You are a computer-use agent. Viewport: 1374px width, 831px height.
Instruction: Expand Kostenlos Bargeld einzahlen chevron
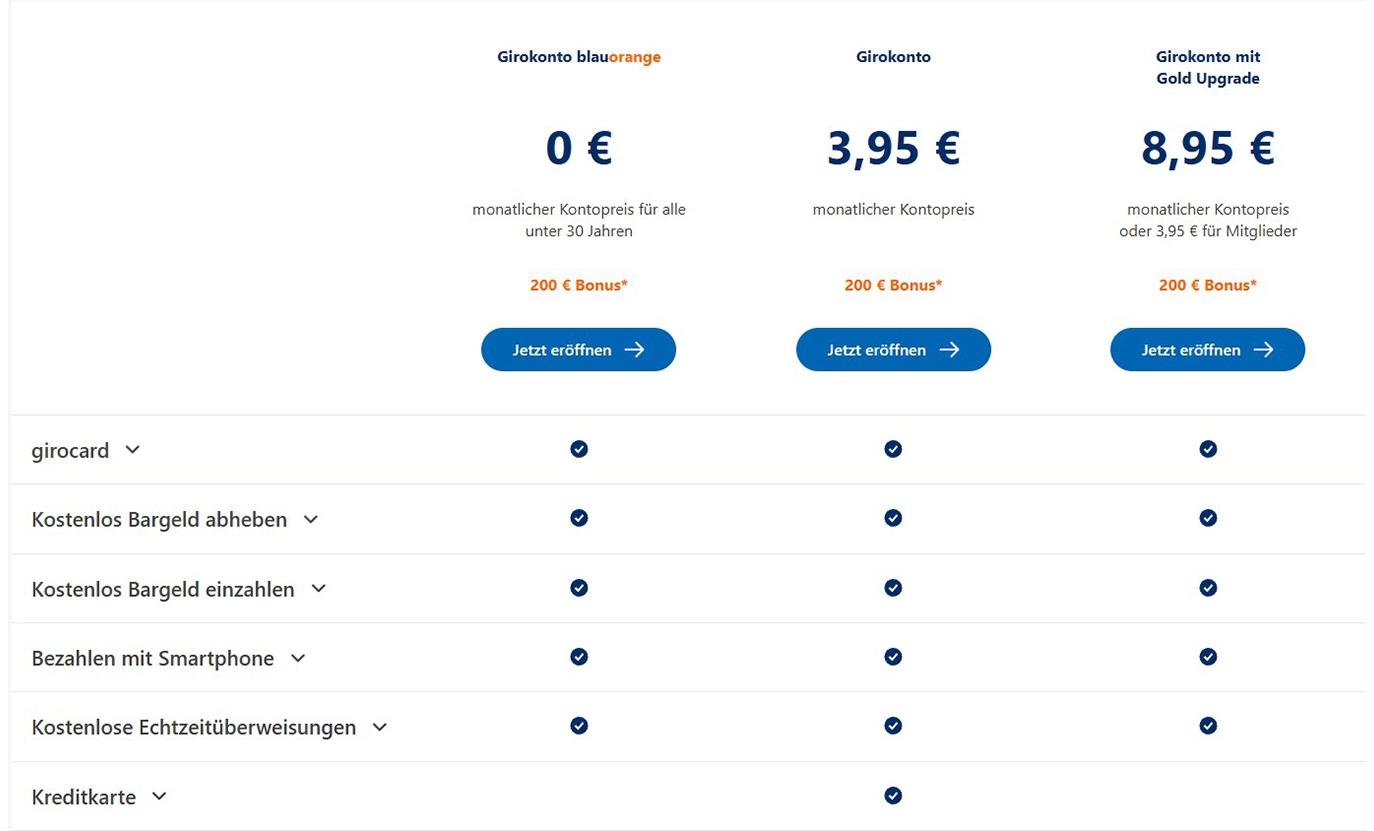coord(319,589)
